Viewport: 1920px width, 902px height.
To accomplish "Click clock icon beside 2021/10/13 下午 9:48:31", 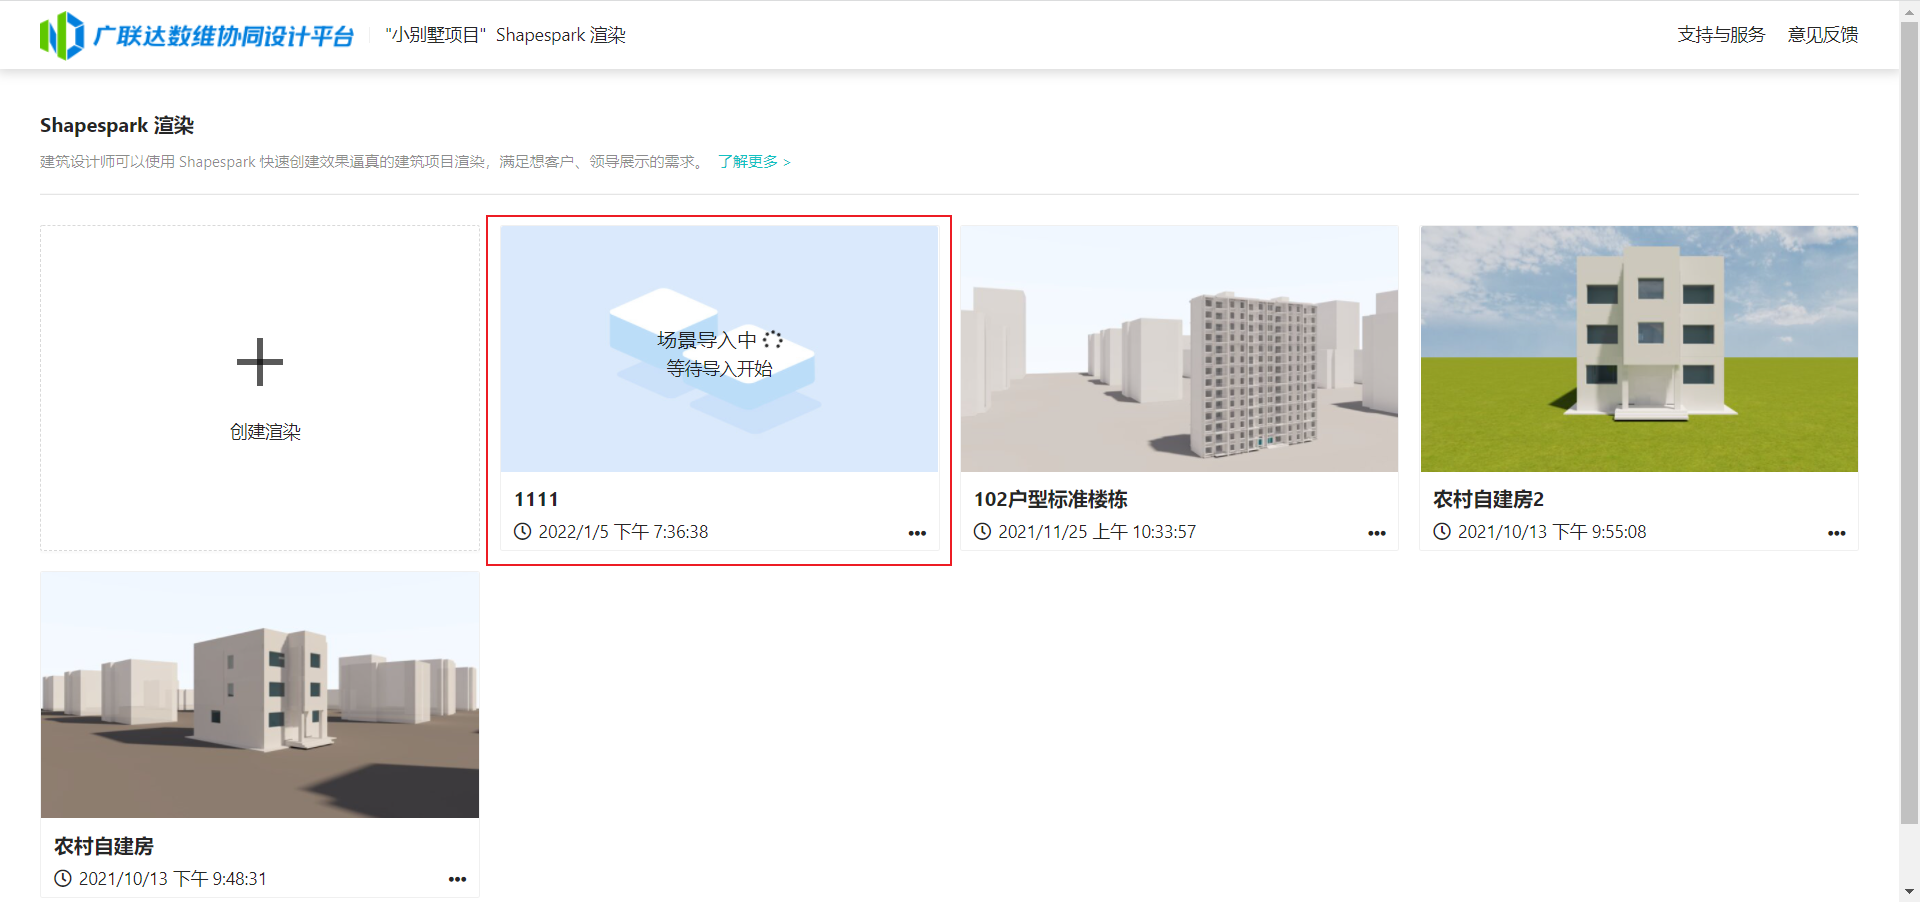I will [63, 879].
